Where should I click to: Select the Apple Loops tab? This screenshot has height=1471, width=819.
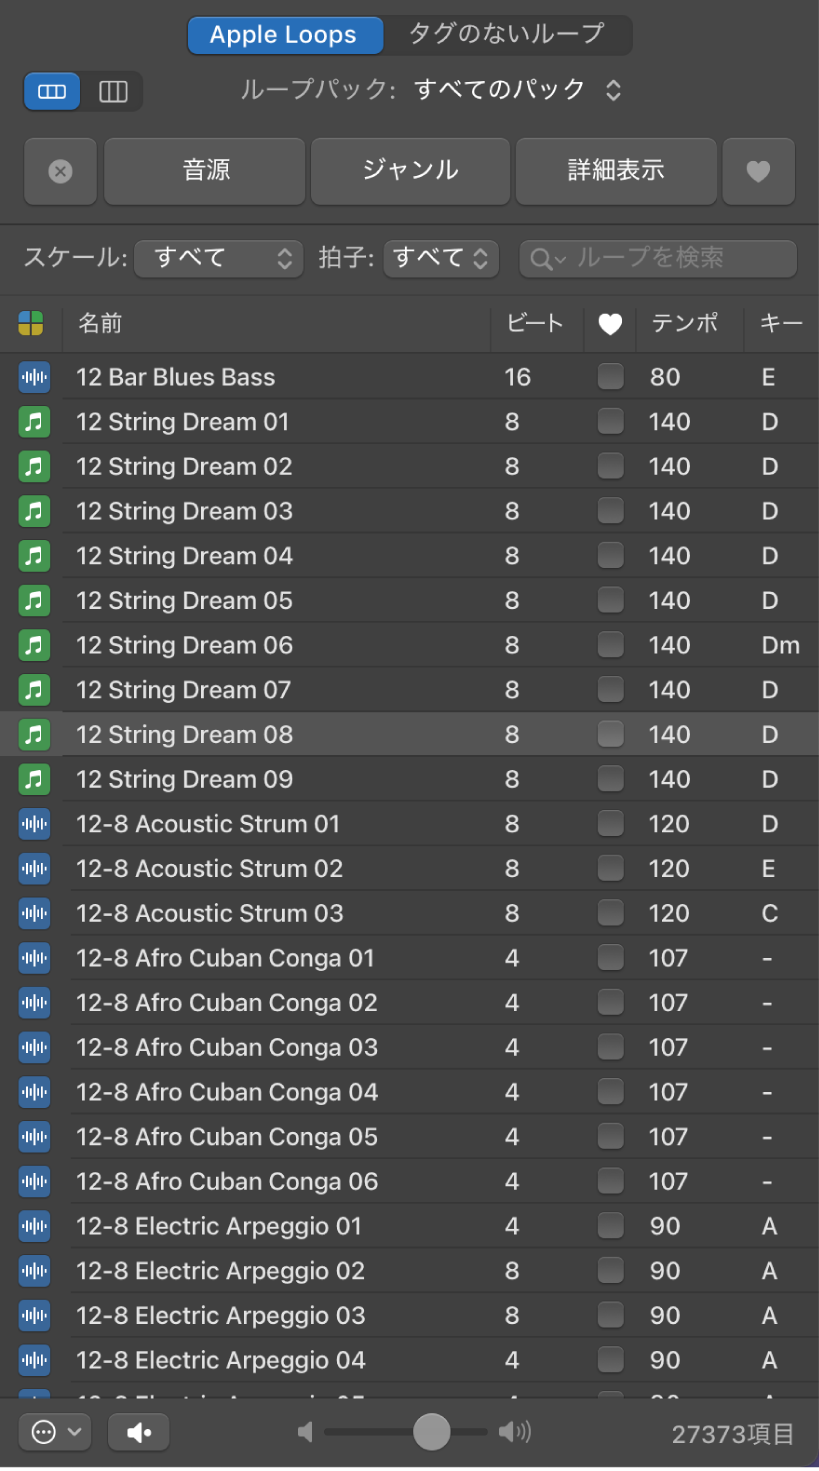pos(284,35)
